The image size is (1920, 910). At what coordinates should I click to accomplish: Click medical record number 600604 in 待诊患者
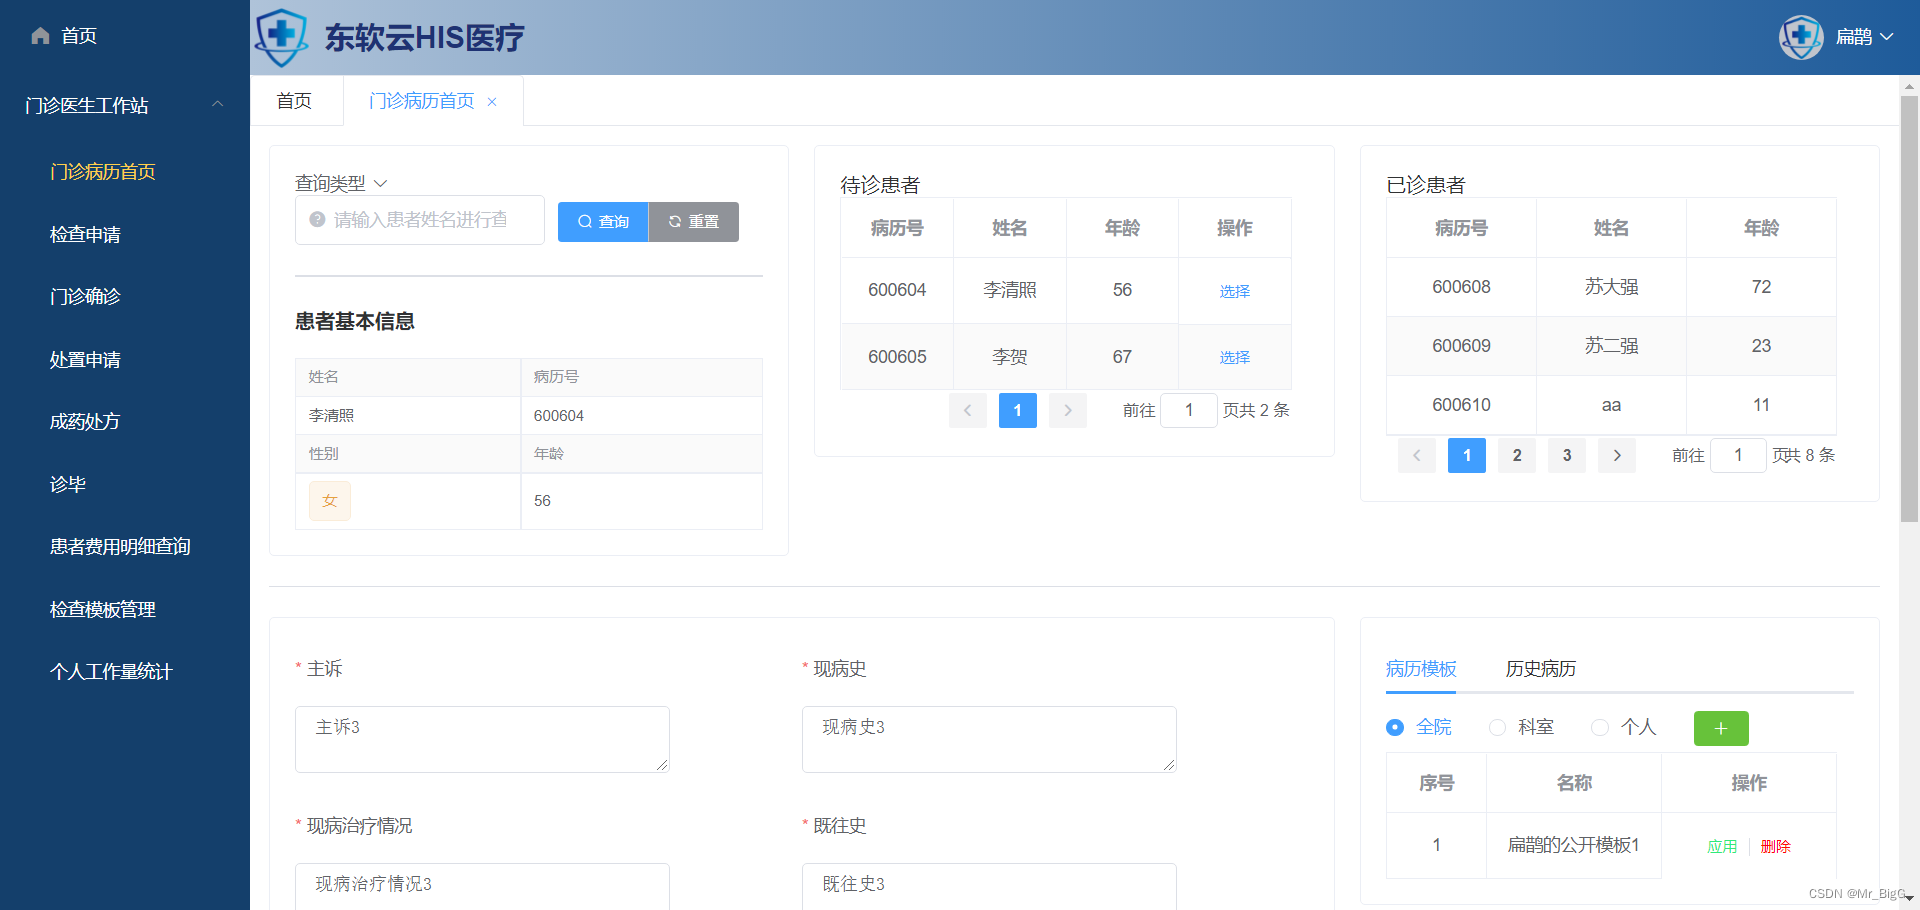[x=897, y=290]
